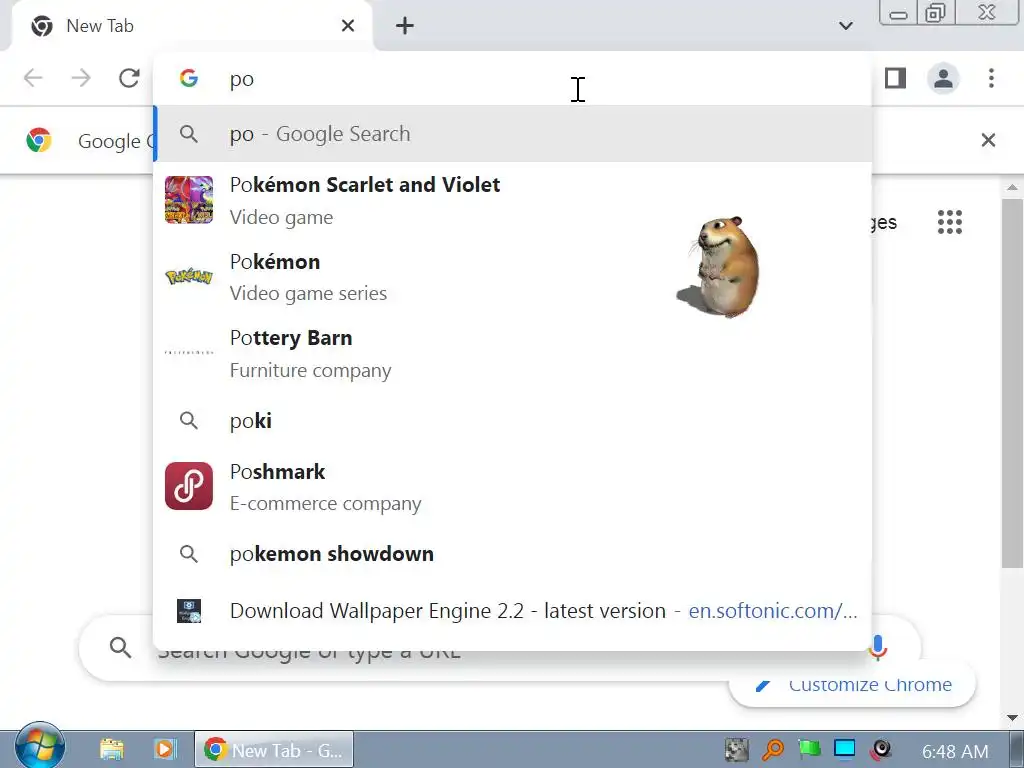Click the scrollbar down arrow
The image size is (1024, 768).
tap(1012, 717)
